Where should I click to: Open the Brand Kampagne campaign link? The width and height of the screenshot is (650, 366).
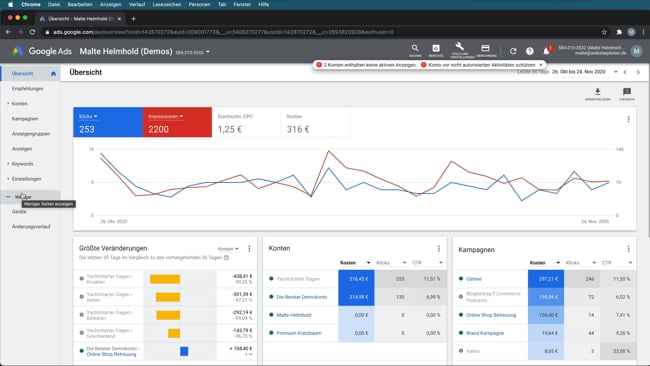coord(485,333)
